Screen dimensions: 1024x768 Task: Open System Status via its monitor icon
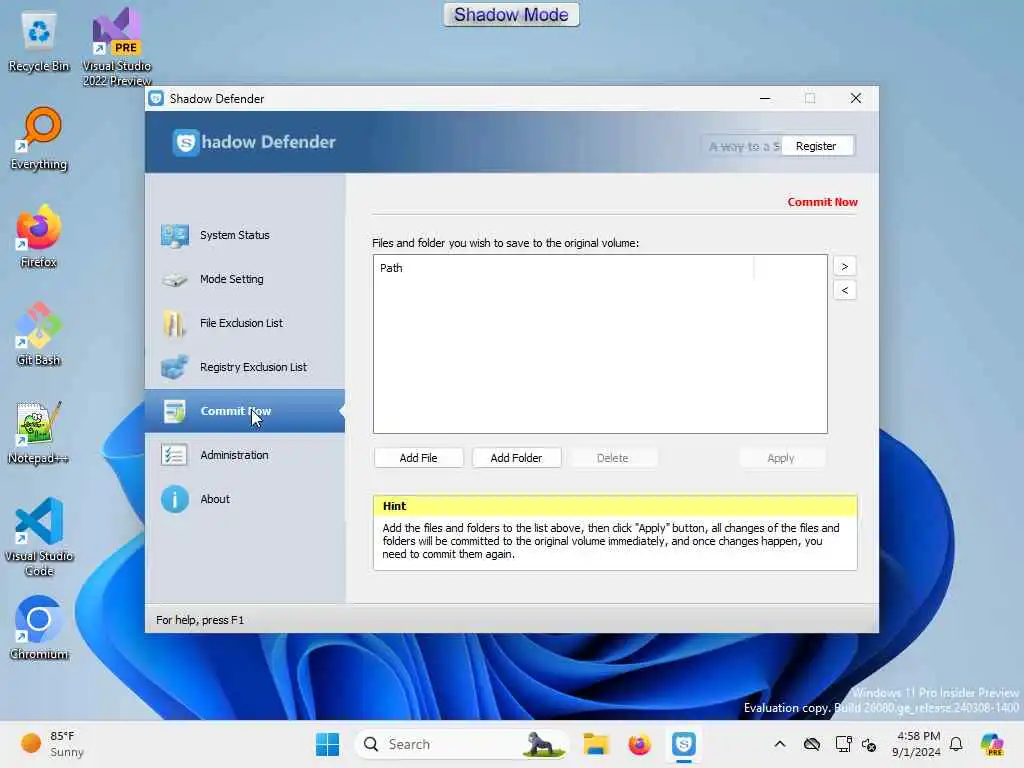(x=175, y=236)
